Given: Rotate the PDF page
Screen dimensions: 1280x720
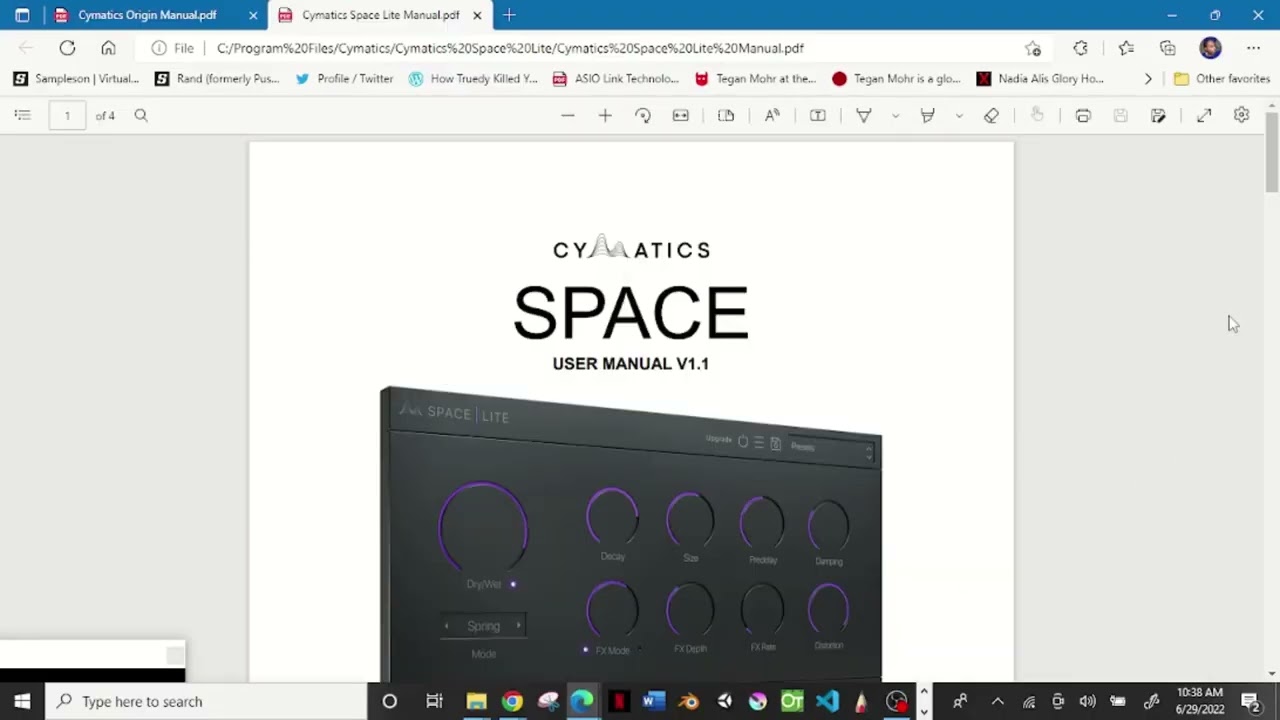Looking at the screenshot, I should click(643, 116).
